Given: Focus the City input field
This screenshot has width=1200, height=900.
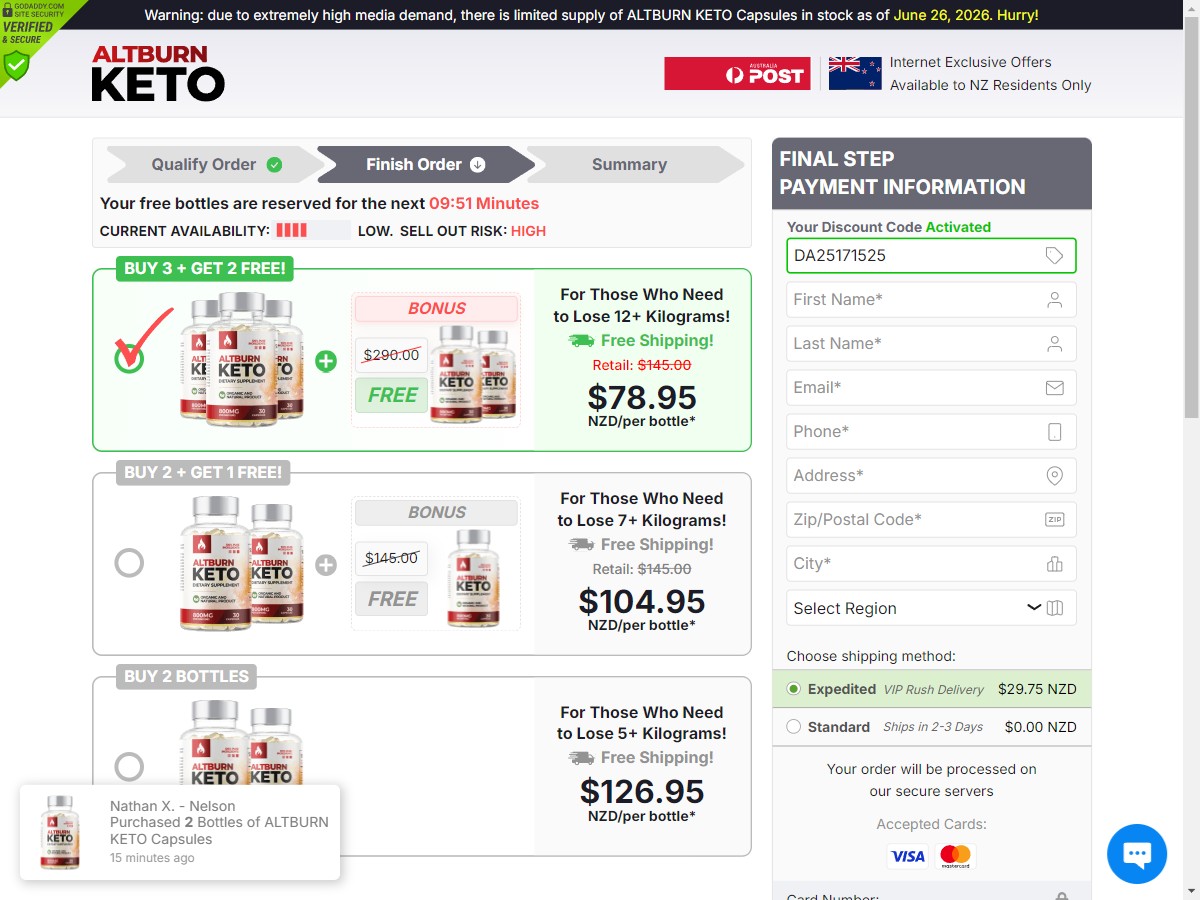Looking at the screenshot, I should pos(931,564).
